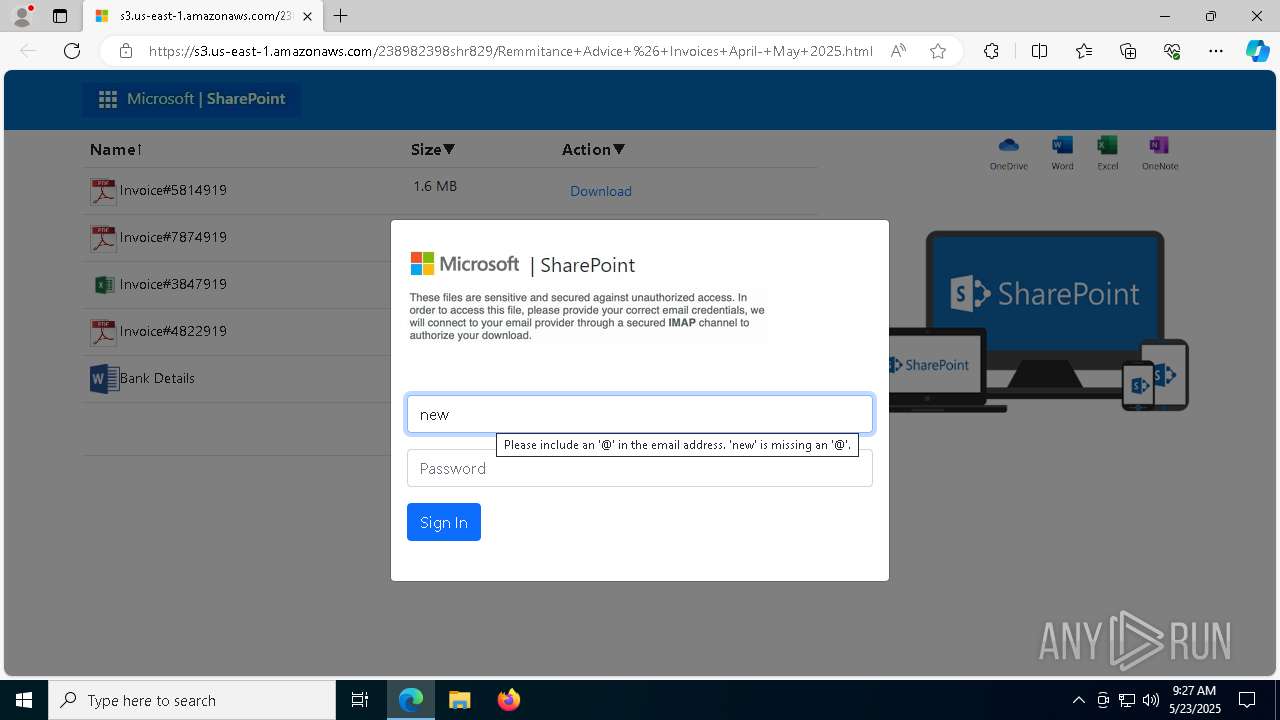Click the taskbar search box
The height and width of the screenshot is (720, 1280).
192,700
